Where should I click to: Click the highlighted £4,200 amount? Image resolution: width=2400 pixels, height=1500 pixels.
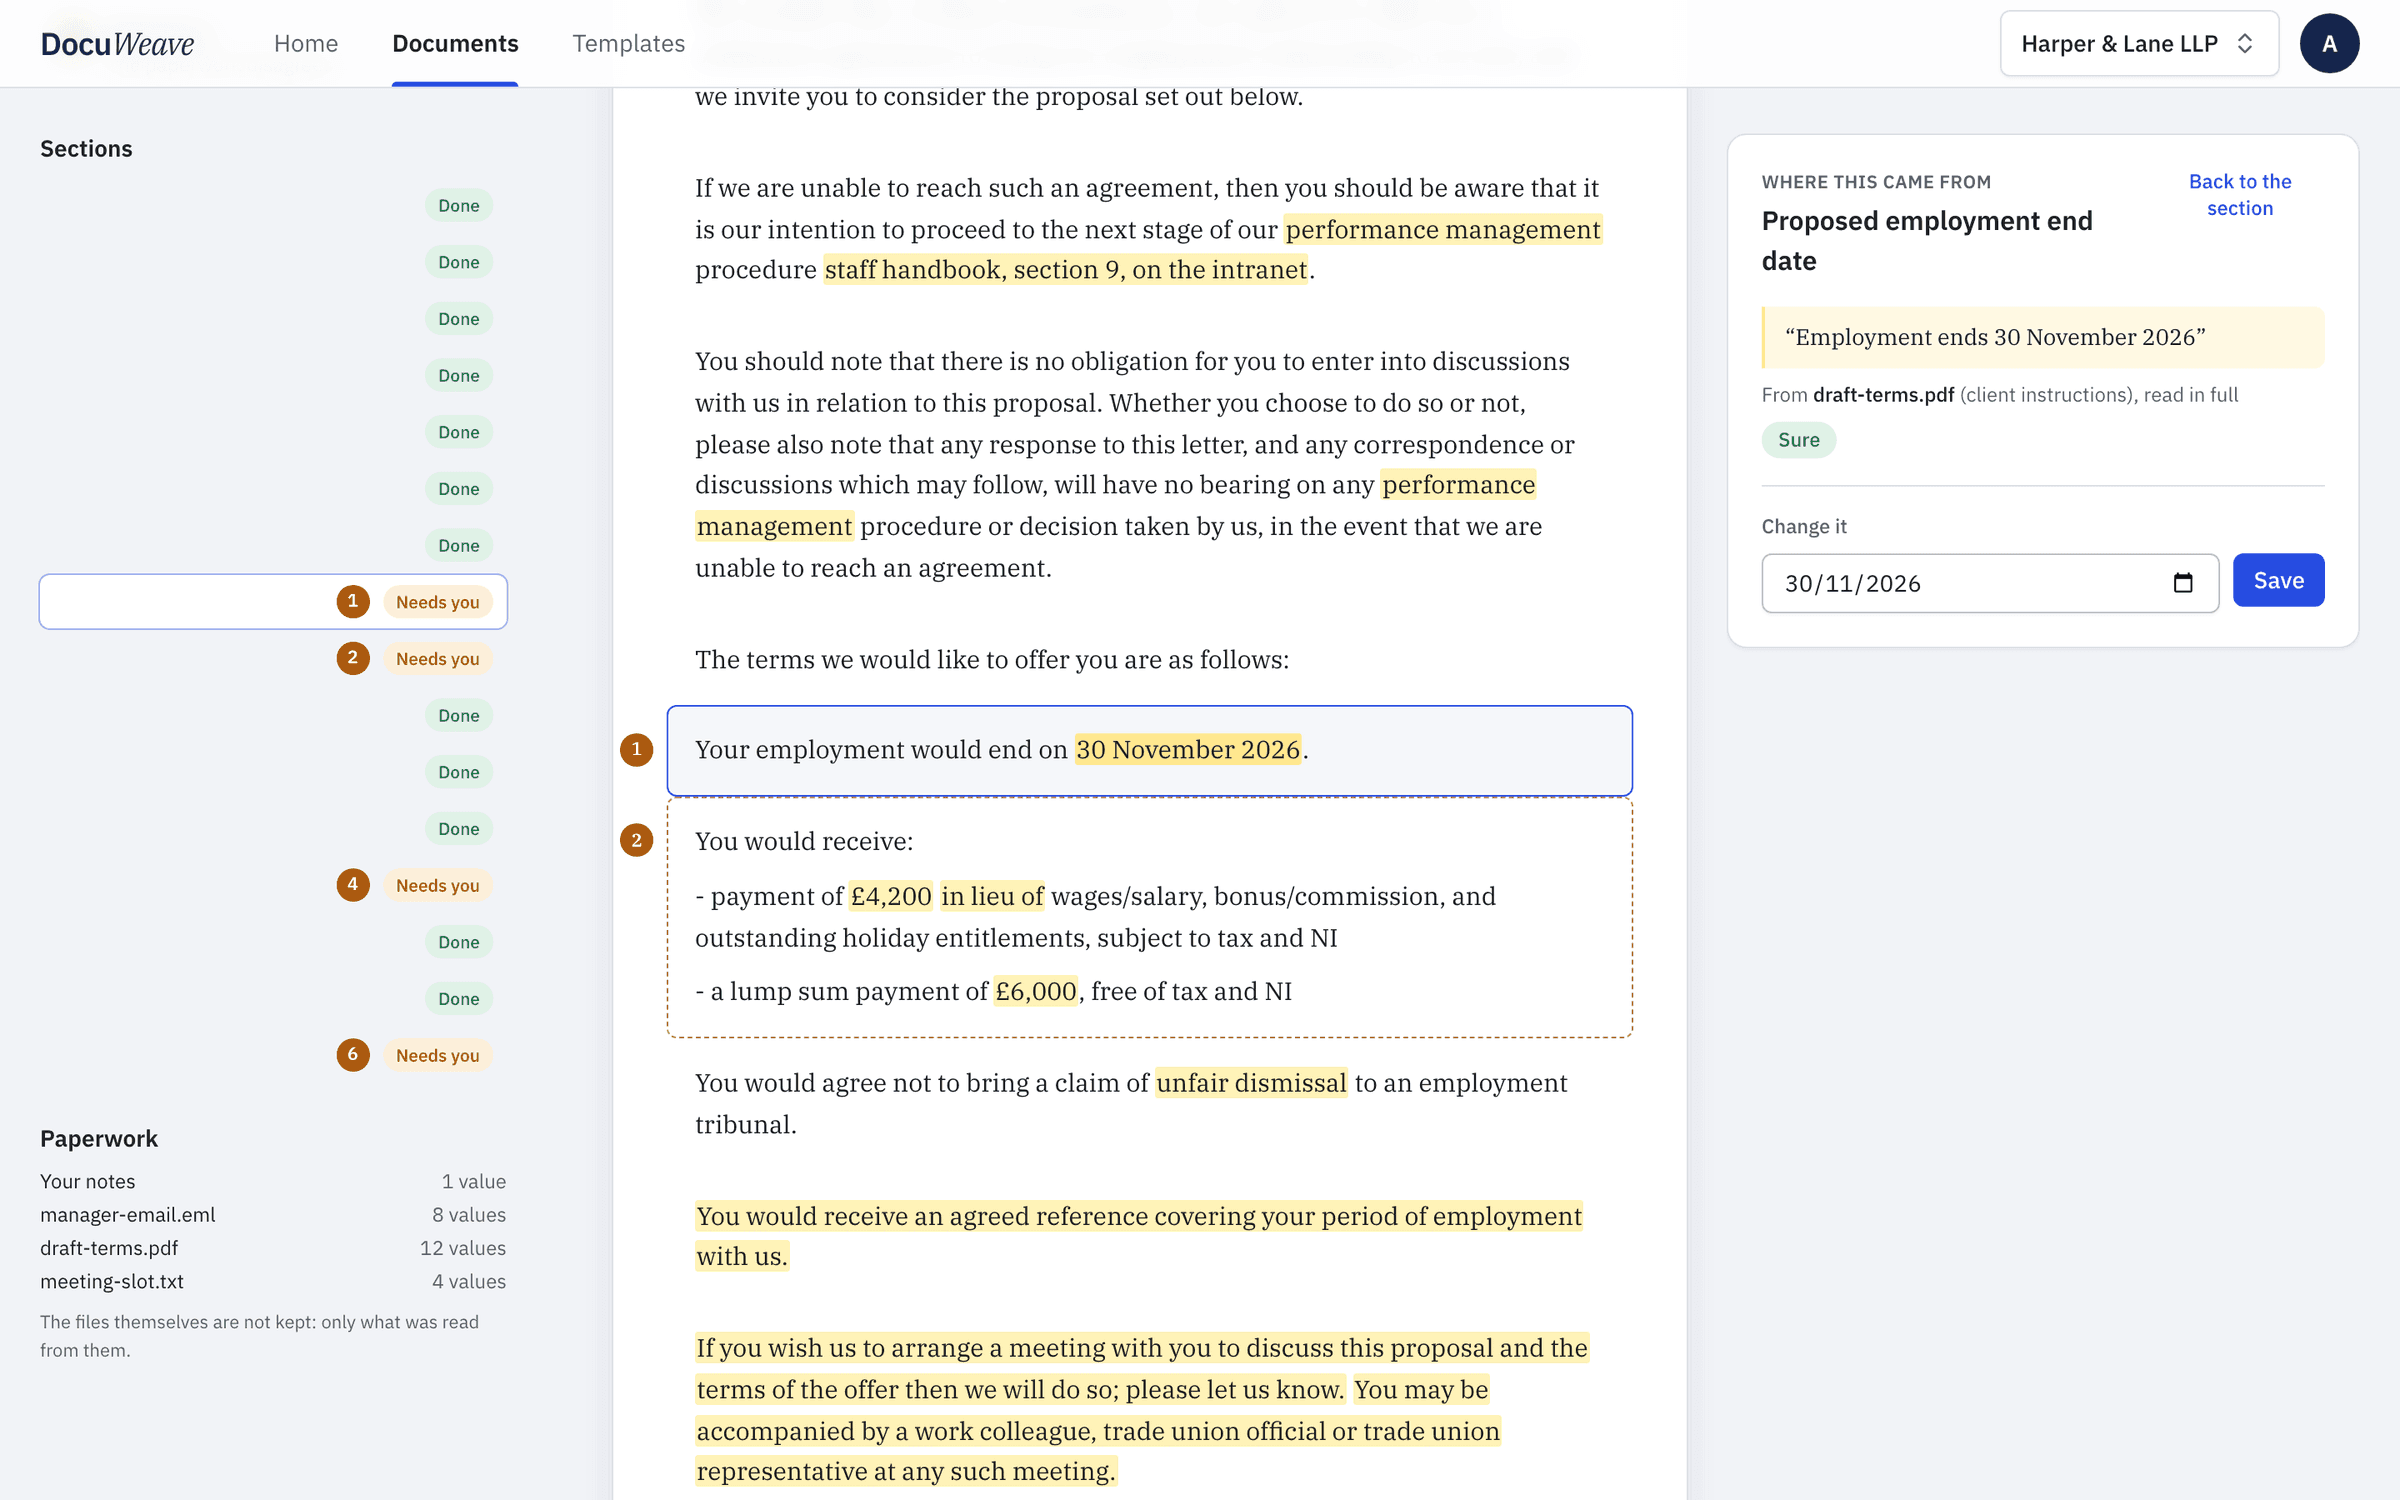pos(890,897)
